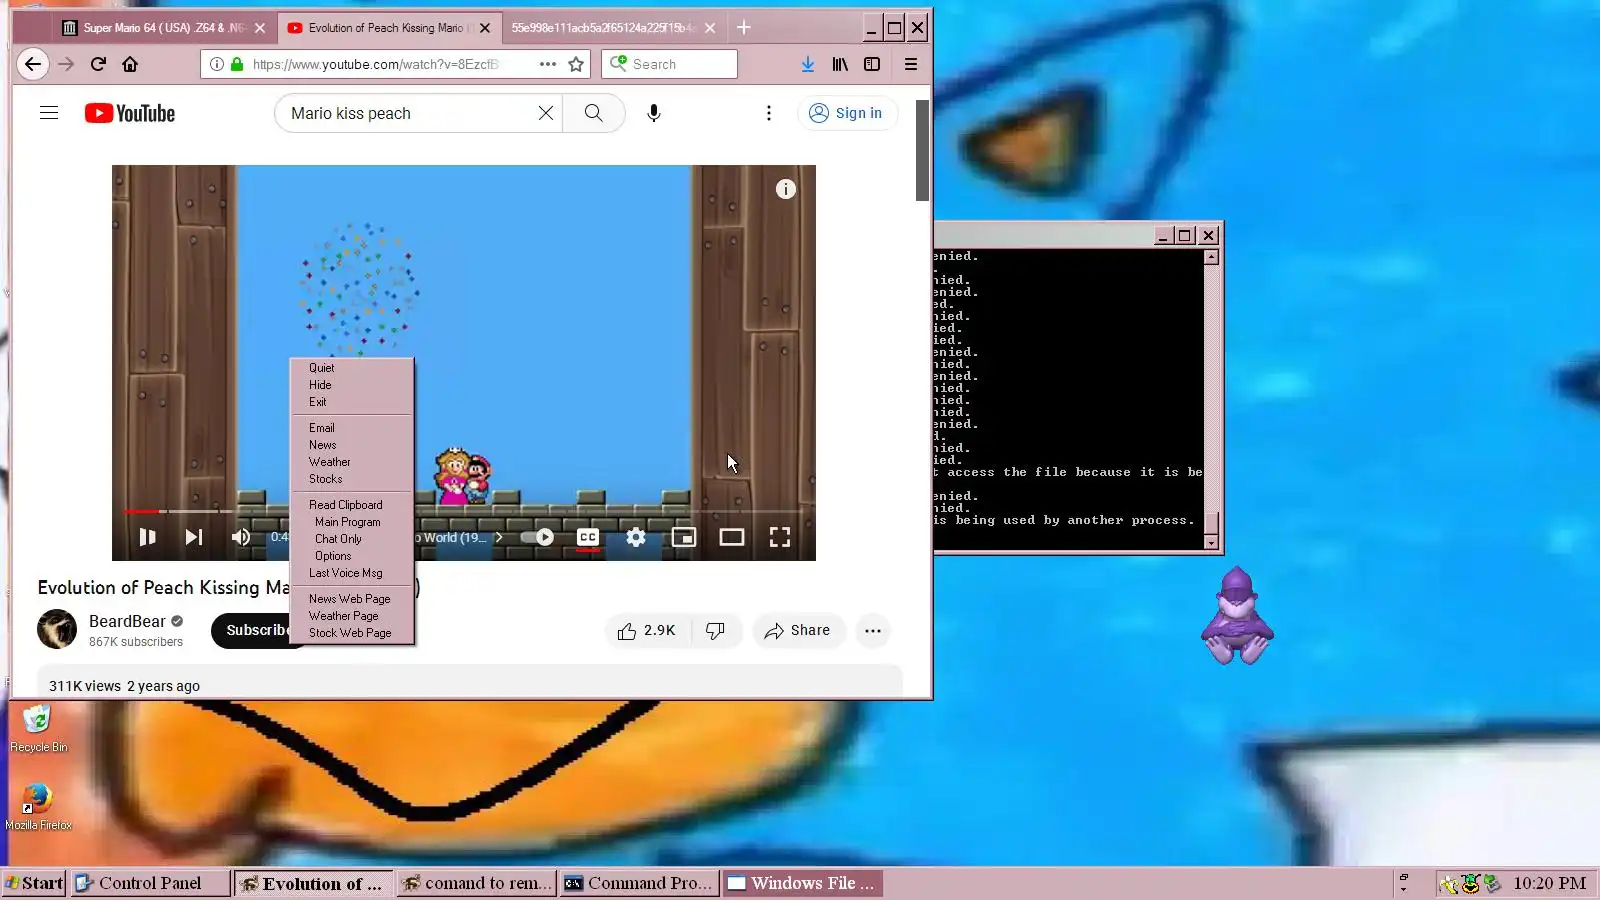Image resolution: width=1600 pixels, height=900 pixels.
Task: Show site information icon in address bar
Action: tap(217, 64)
